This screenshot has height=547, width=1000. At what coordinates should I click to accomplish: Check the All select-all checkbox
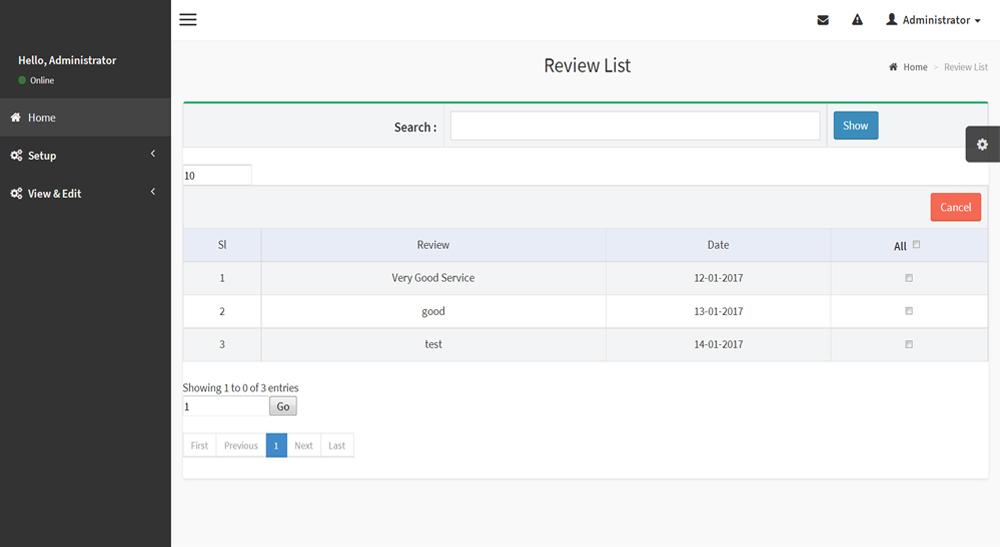point(916,244)
